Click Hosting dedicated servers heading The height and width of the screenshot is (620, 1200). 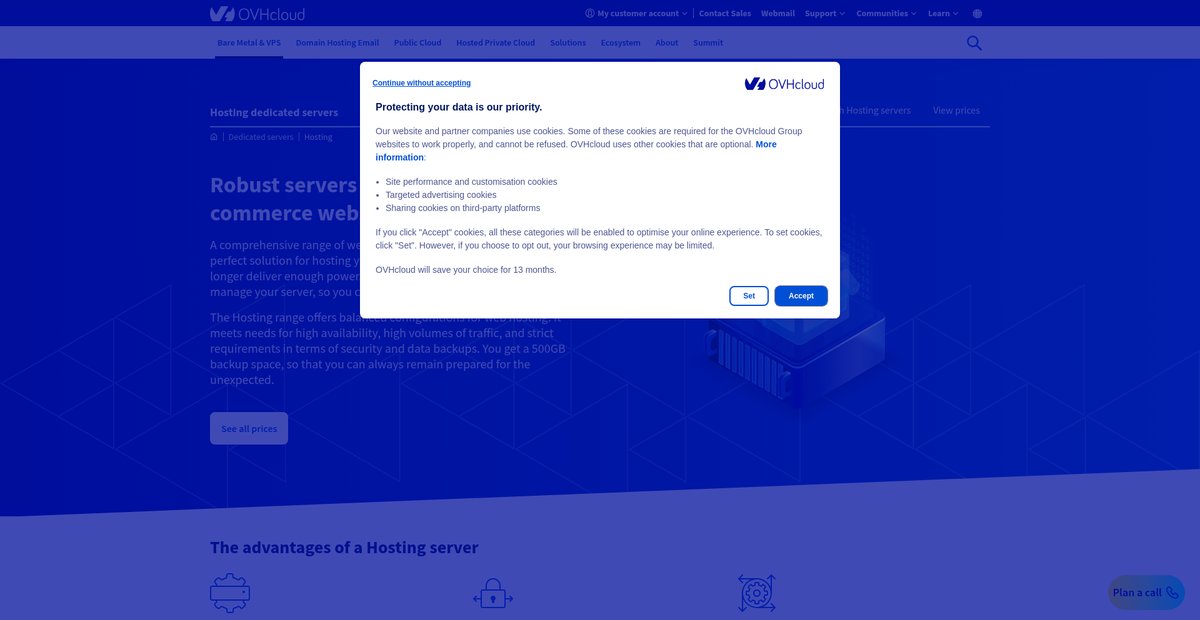274,112
